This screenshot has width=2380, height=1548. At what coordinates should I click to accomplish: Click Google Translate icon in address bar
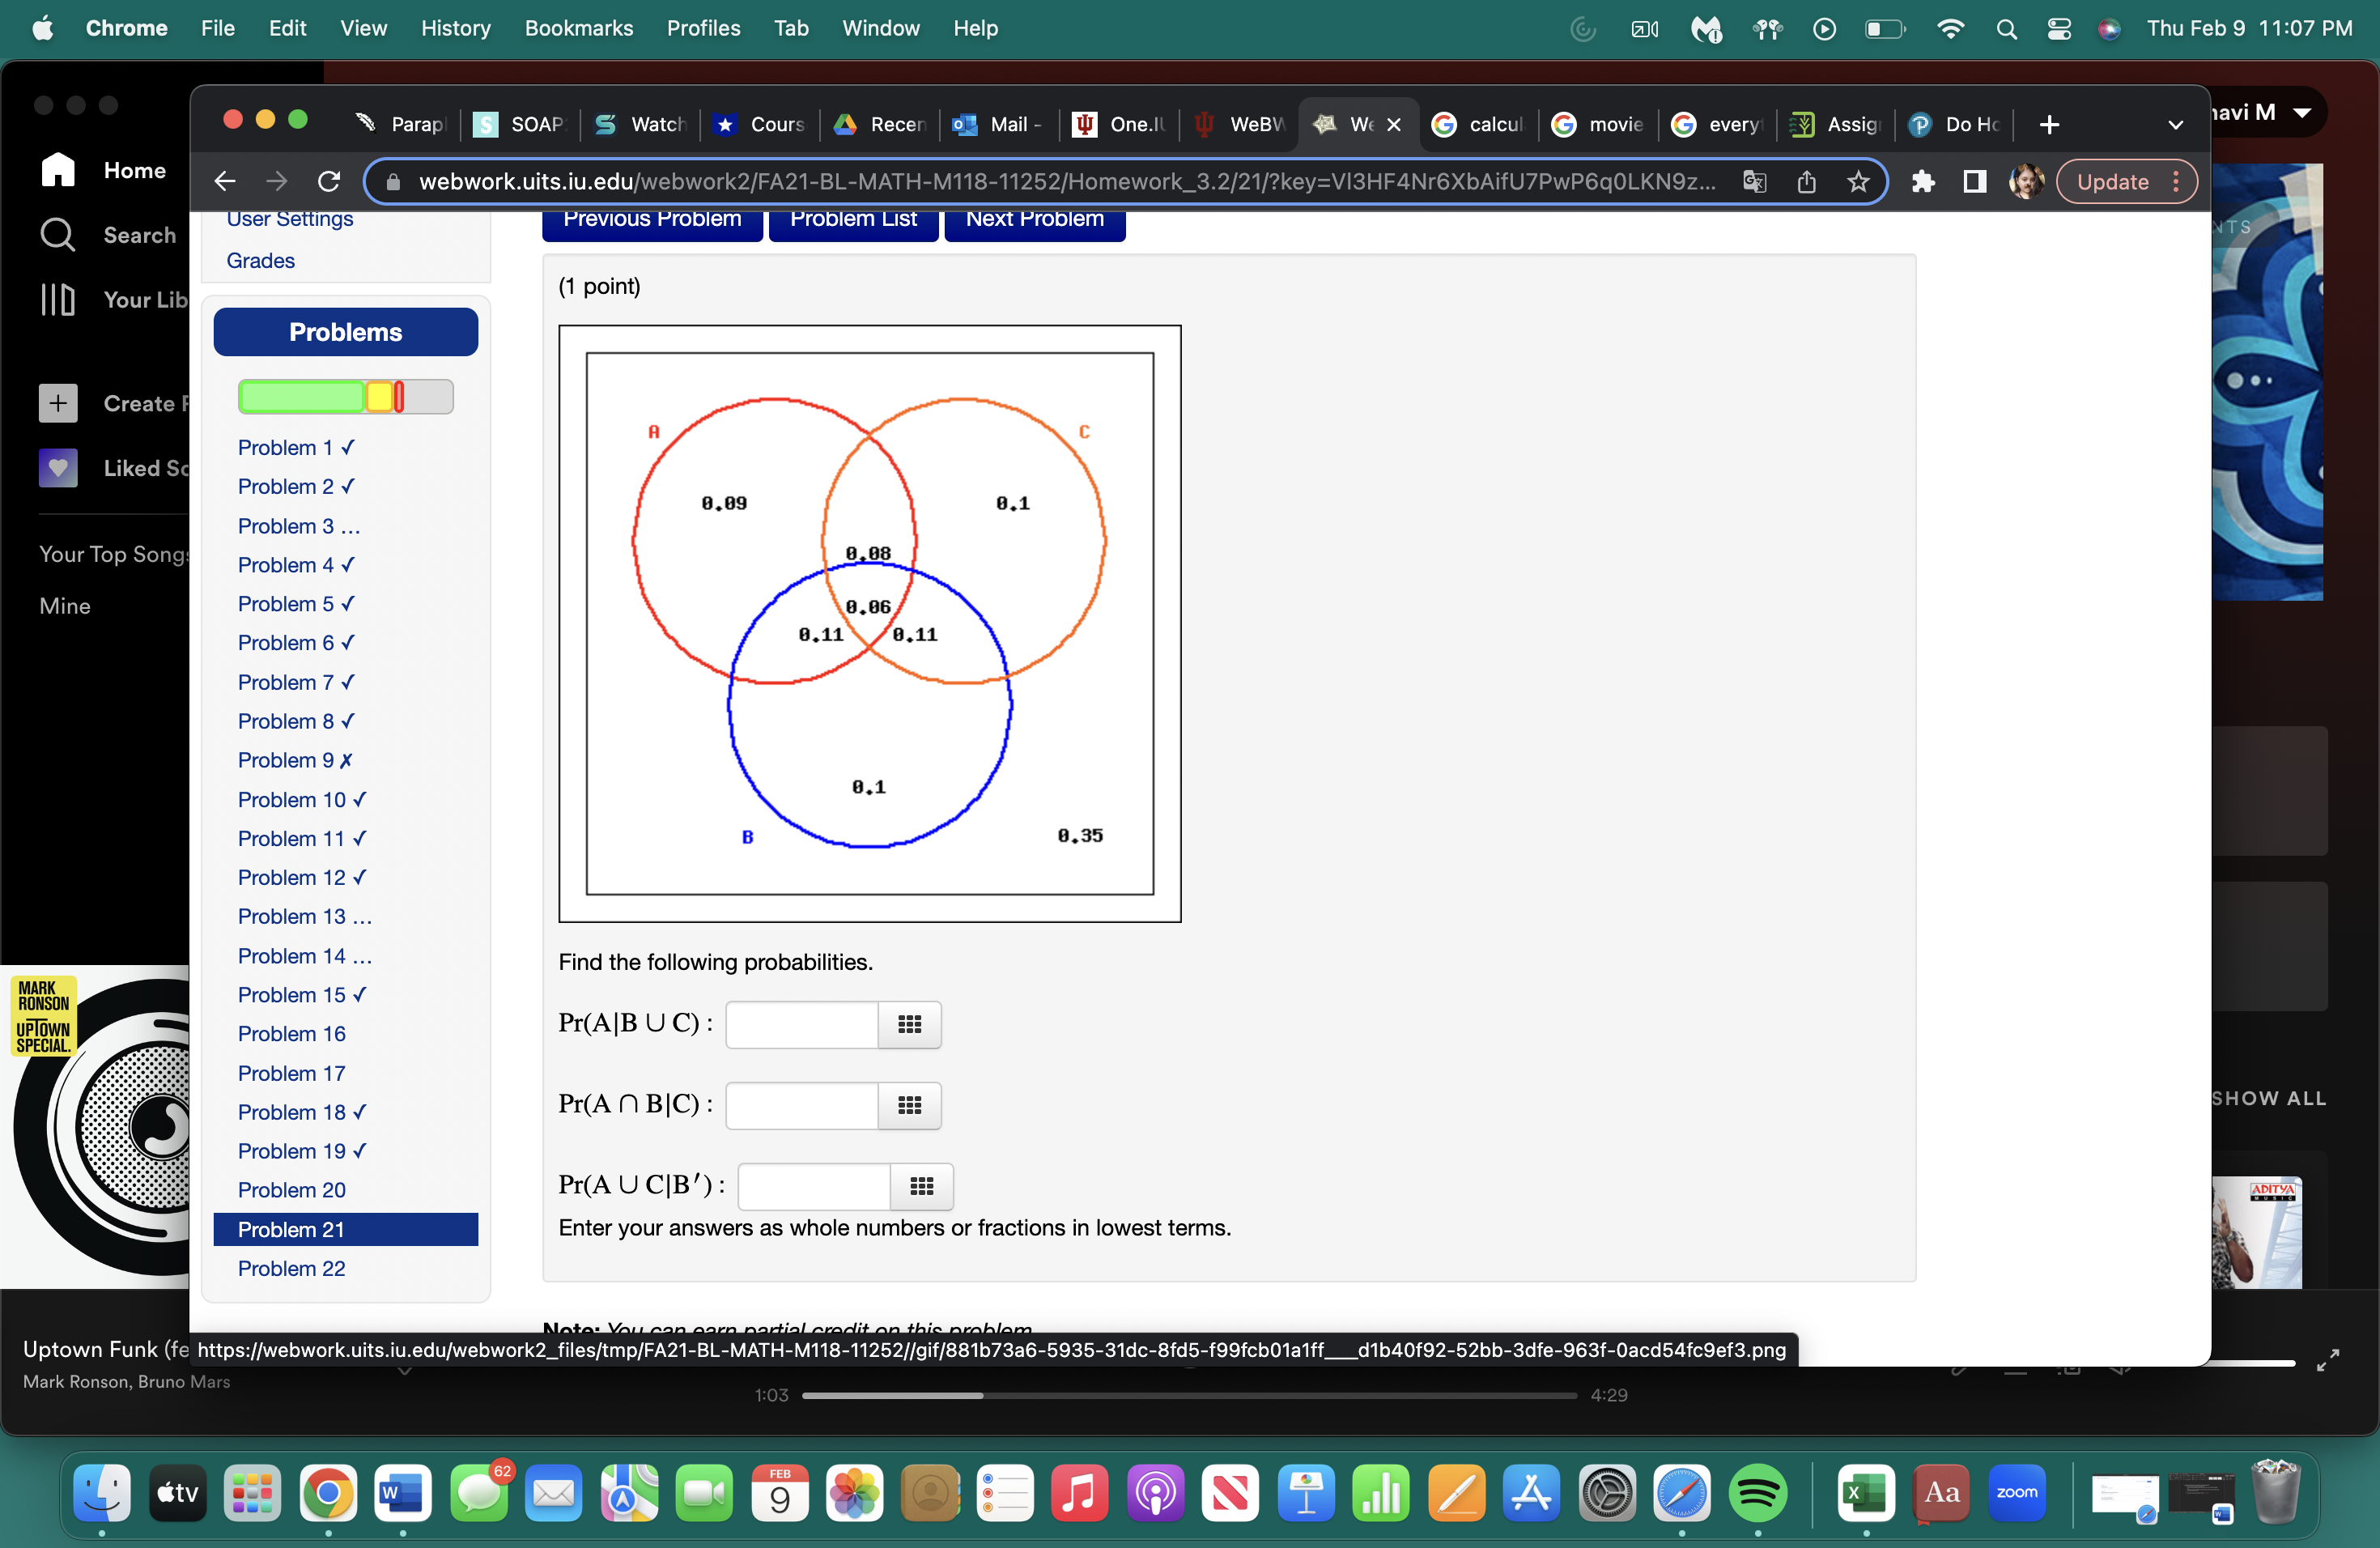click(x=1754, y=181)
